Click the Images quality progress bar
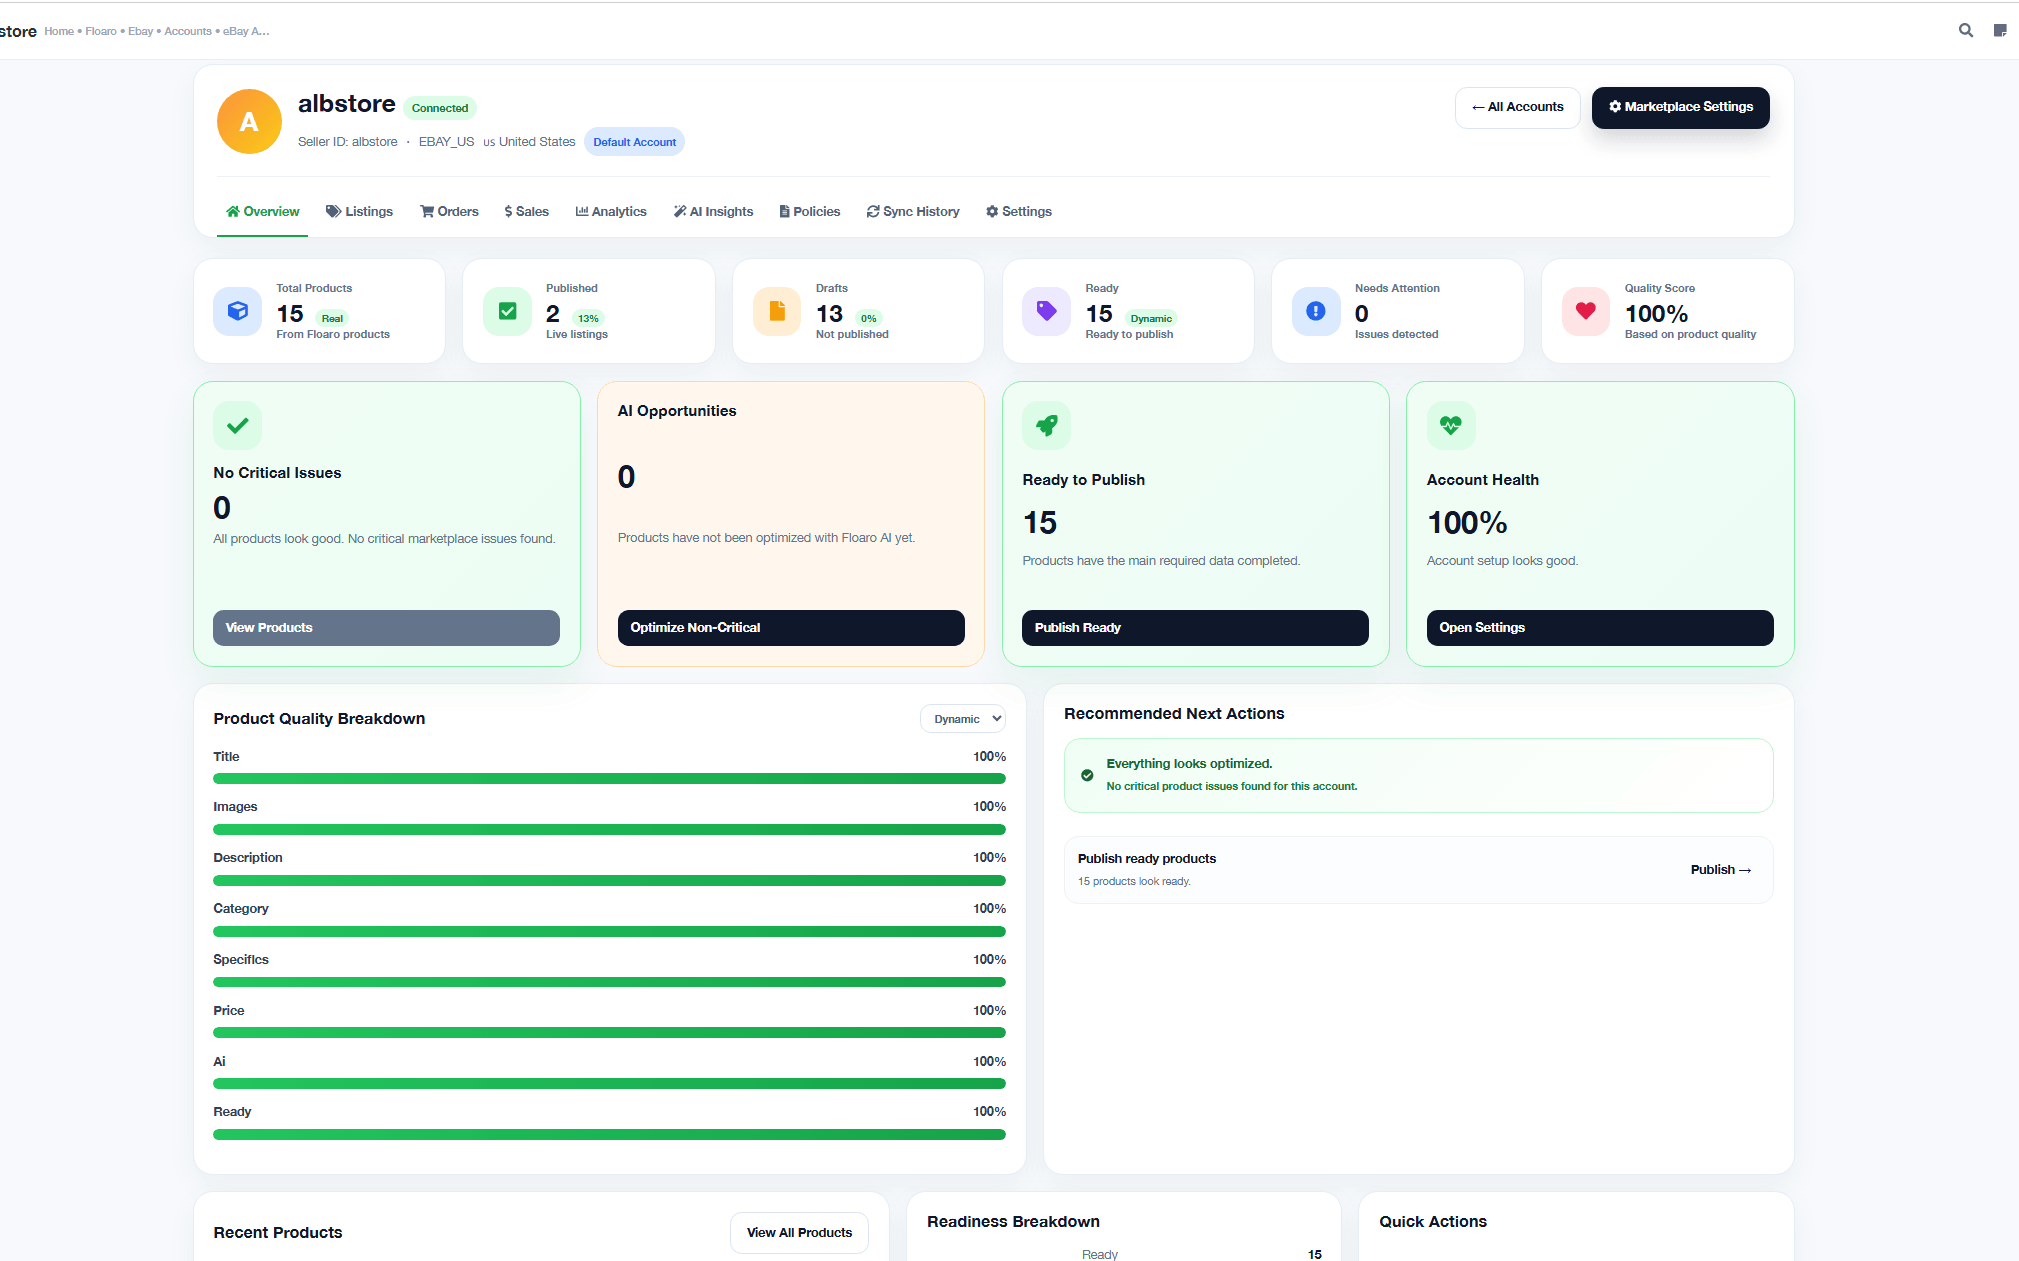The height and width of the screenshot is (1261, 2019). [609, 829]
